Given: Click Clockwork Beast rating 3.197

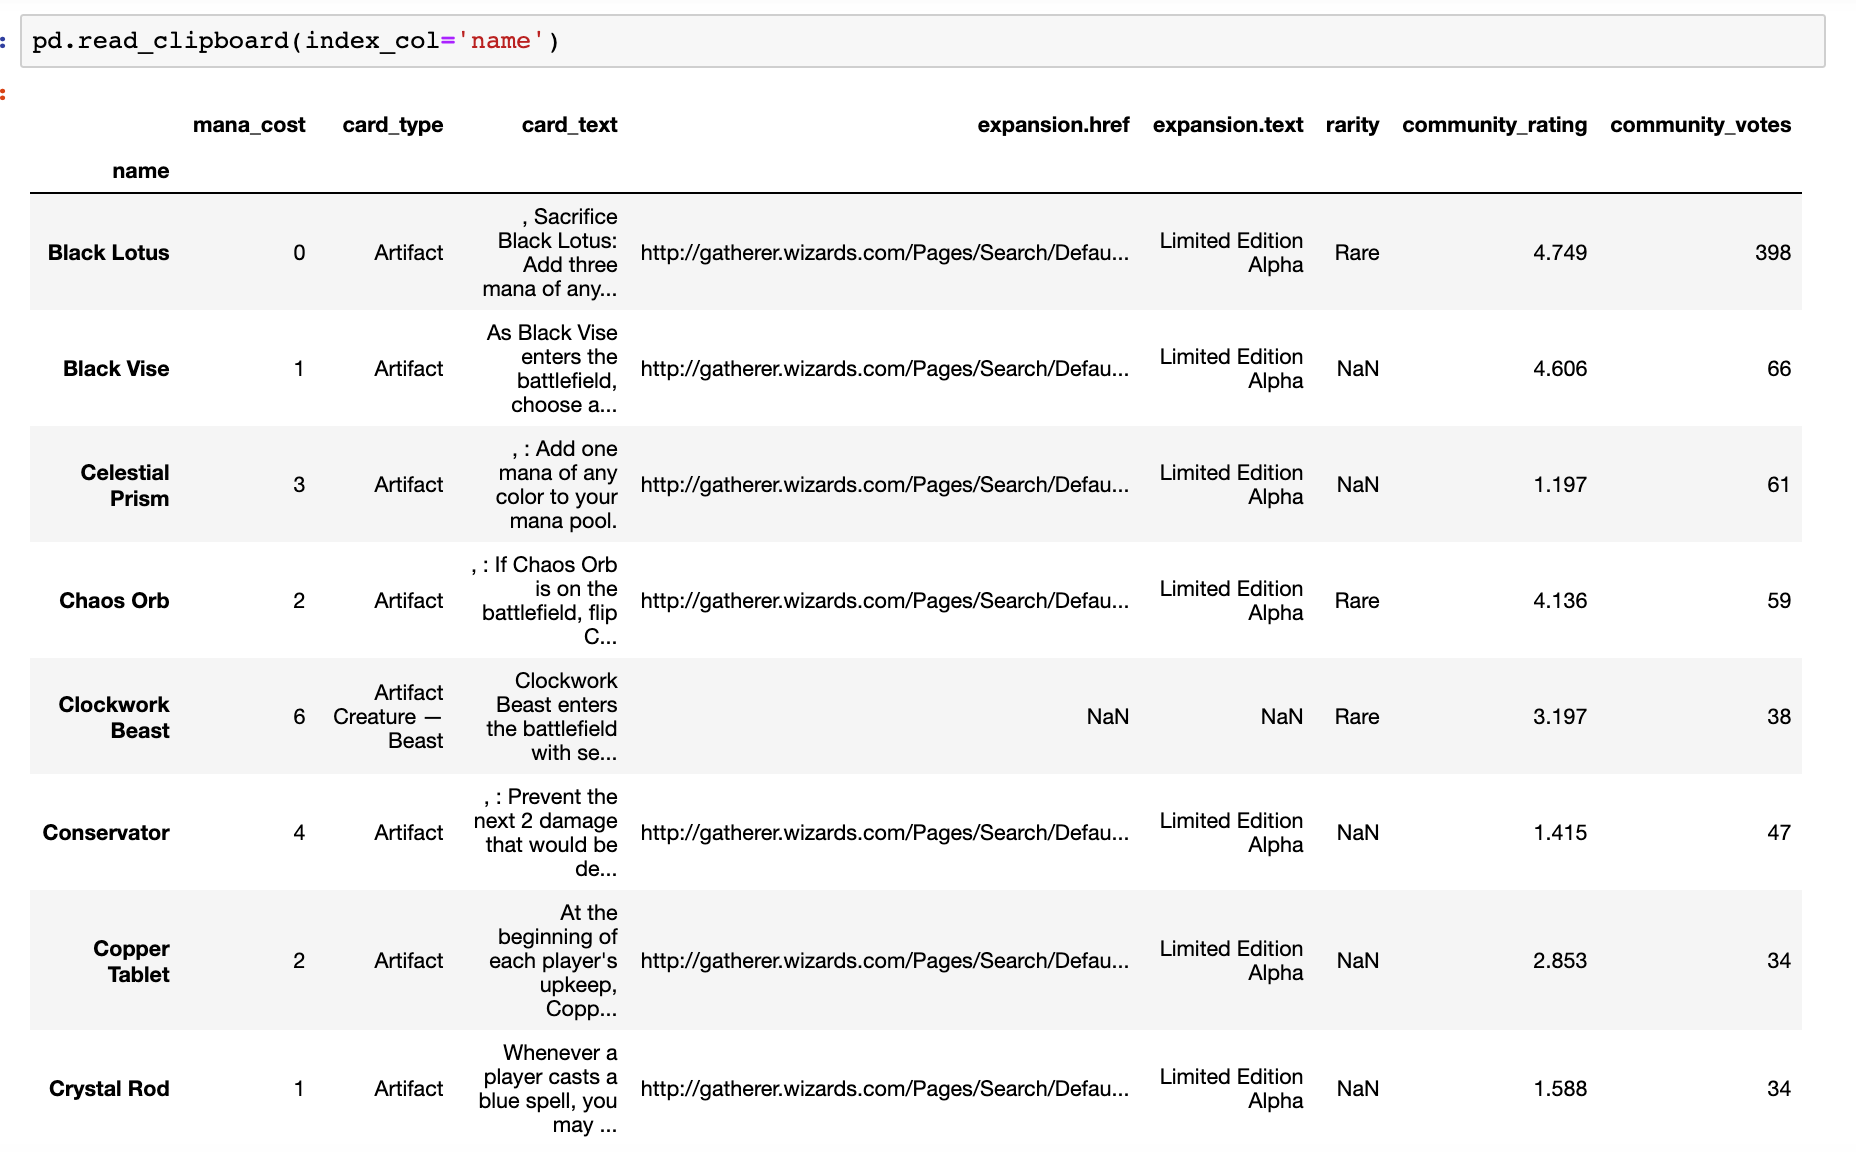Looking at the screenshot, I should tap(1560, 717).
